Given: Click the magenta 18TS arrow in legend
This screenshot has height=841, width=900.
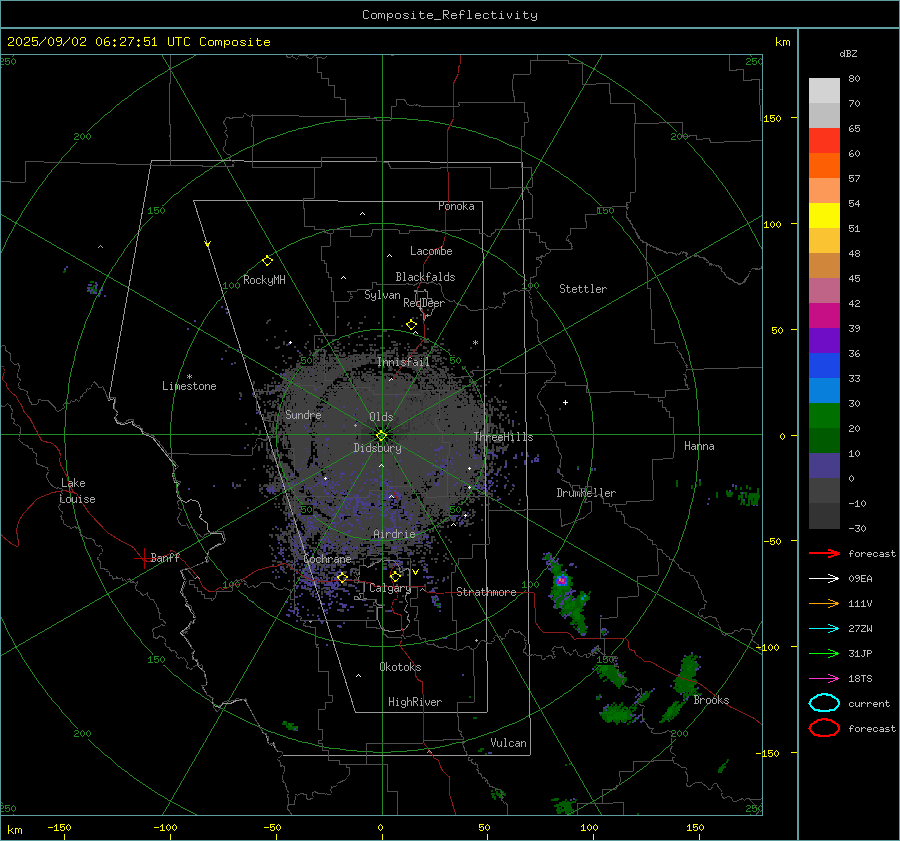Looking at the screenshot, I should tap(824, 679).
